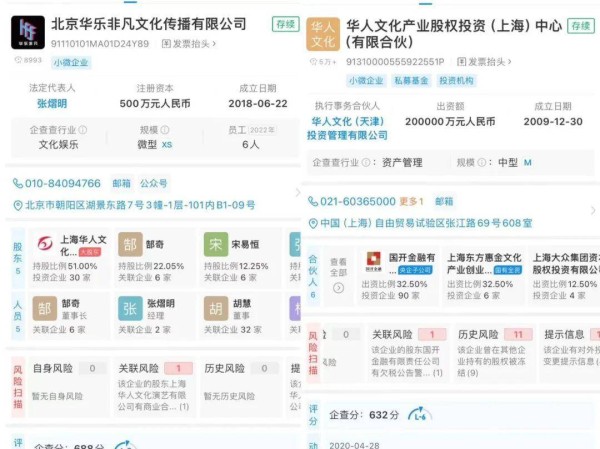
Task: Click info icon beside right 规模
Action: 482,163
